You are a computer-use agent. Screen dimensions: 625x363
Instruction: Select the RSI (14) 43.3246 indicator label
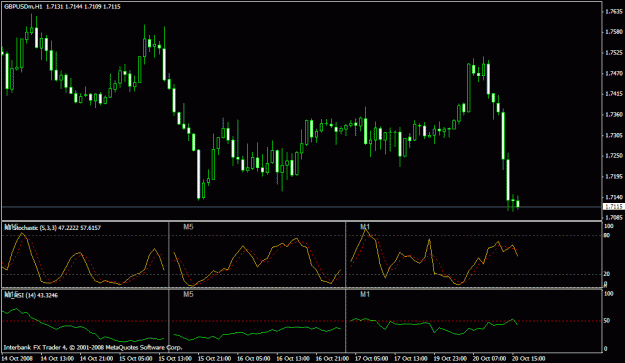pyautogui.click(x=31, y=295)
